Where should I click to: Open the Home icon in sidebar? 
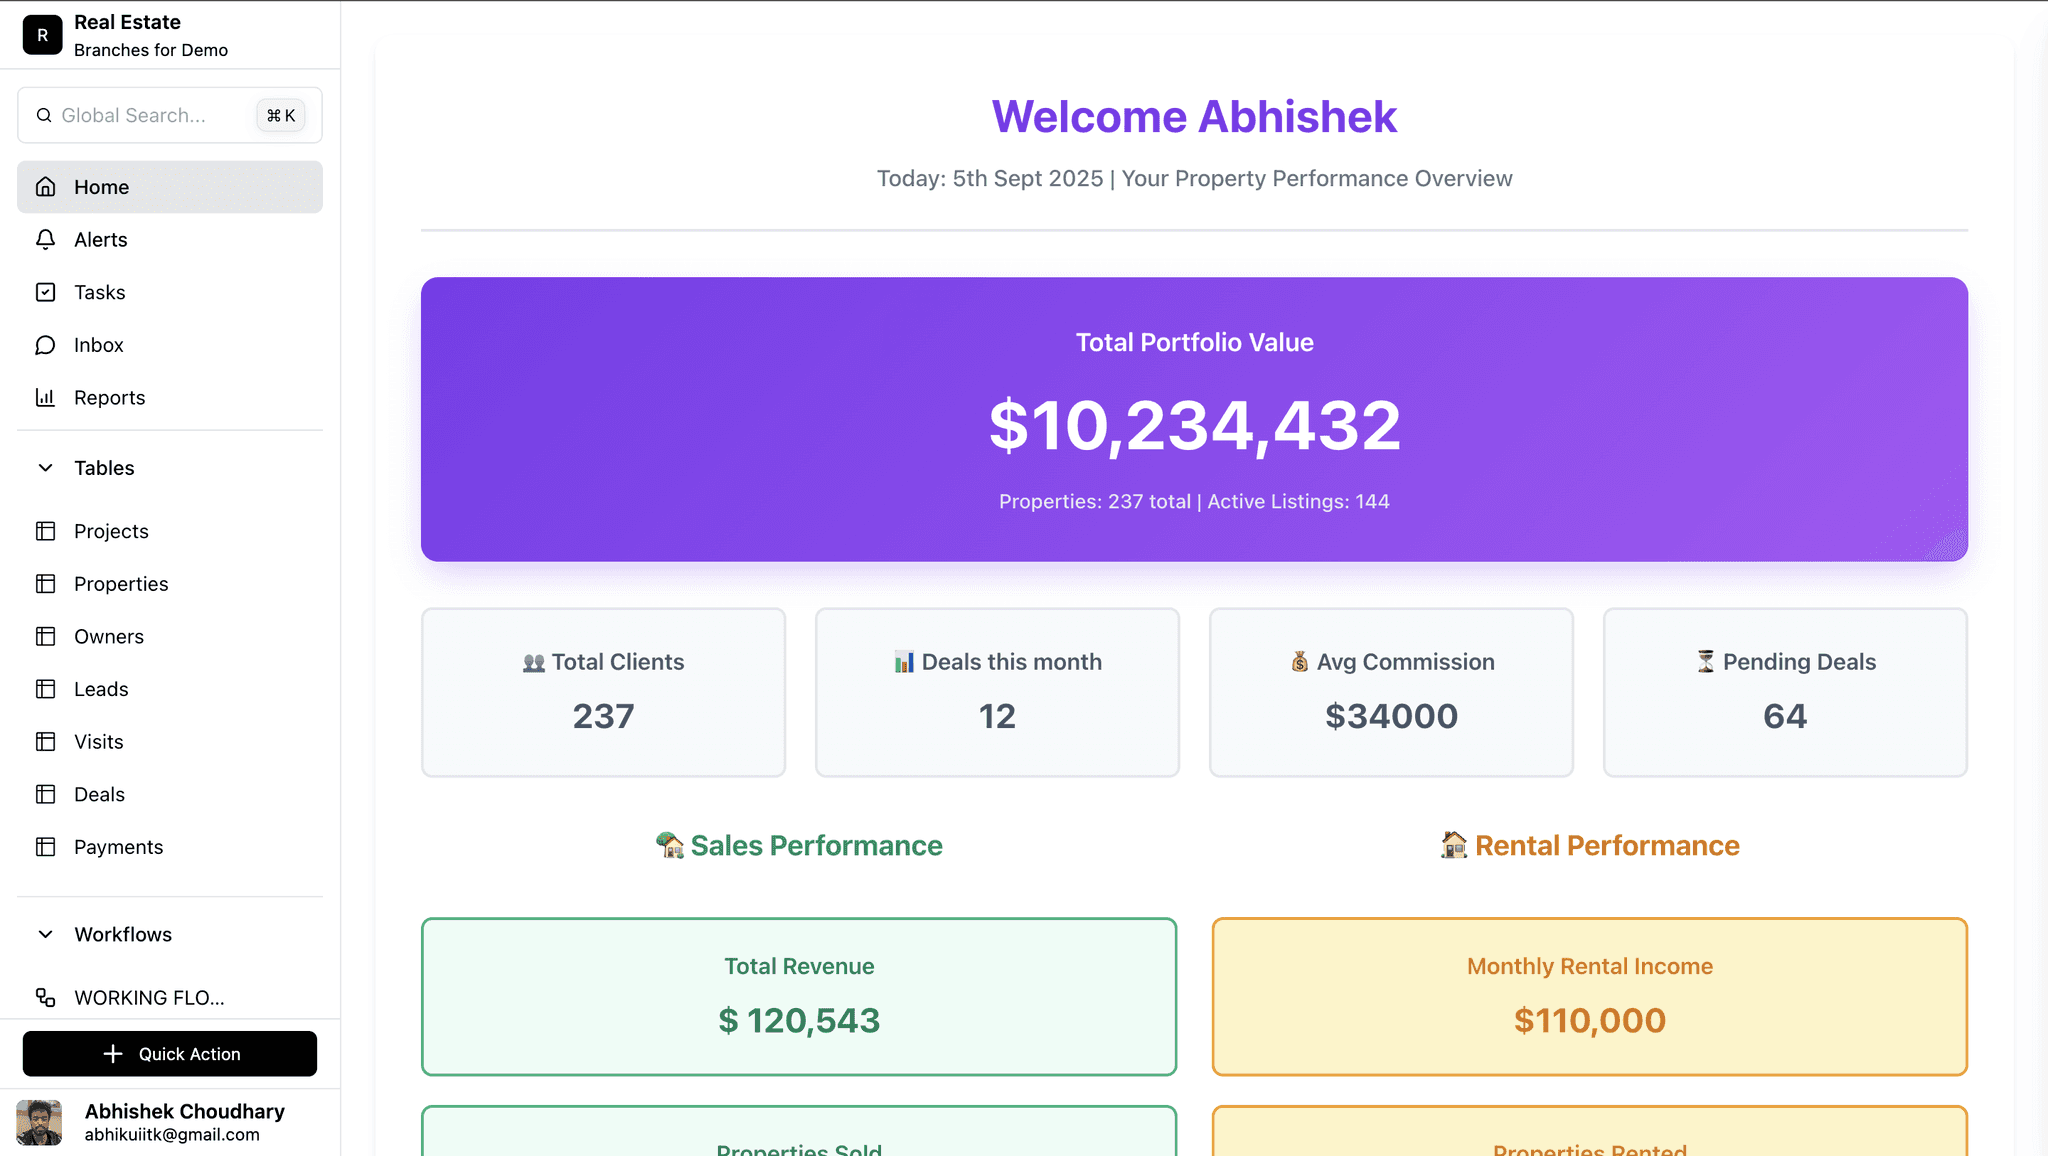point(45,187)
